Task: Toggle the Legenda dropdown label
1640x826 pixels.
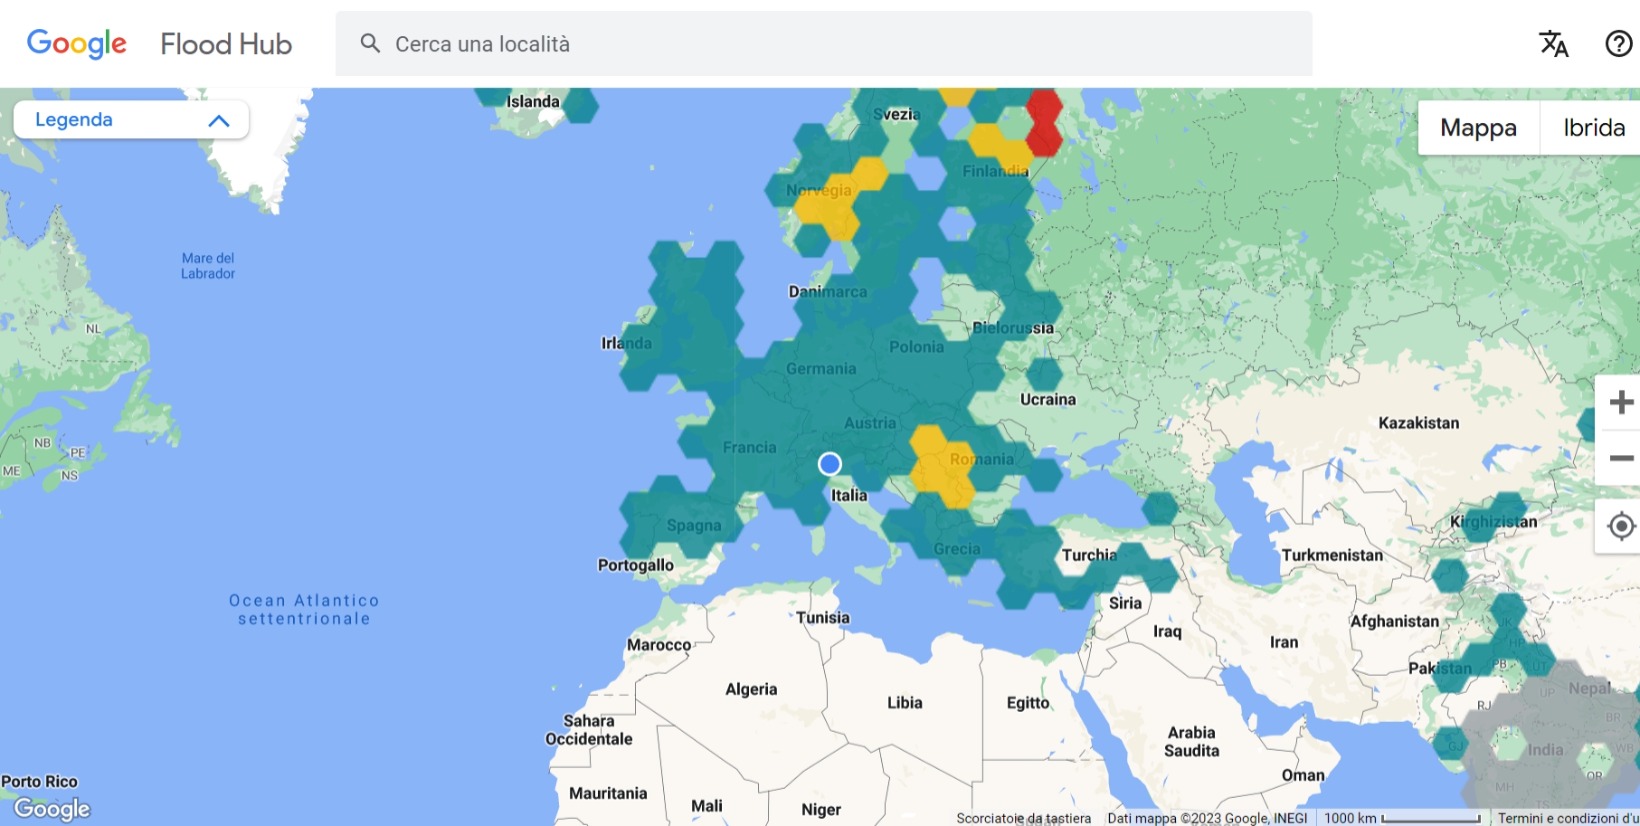Action: pyautogui.click(x=74, y=120)
